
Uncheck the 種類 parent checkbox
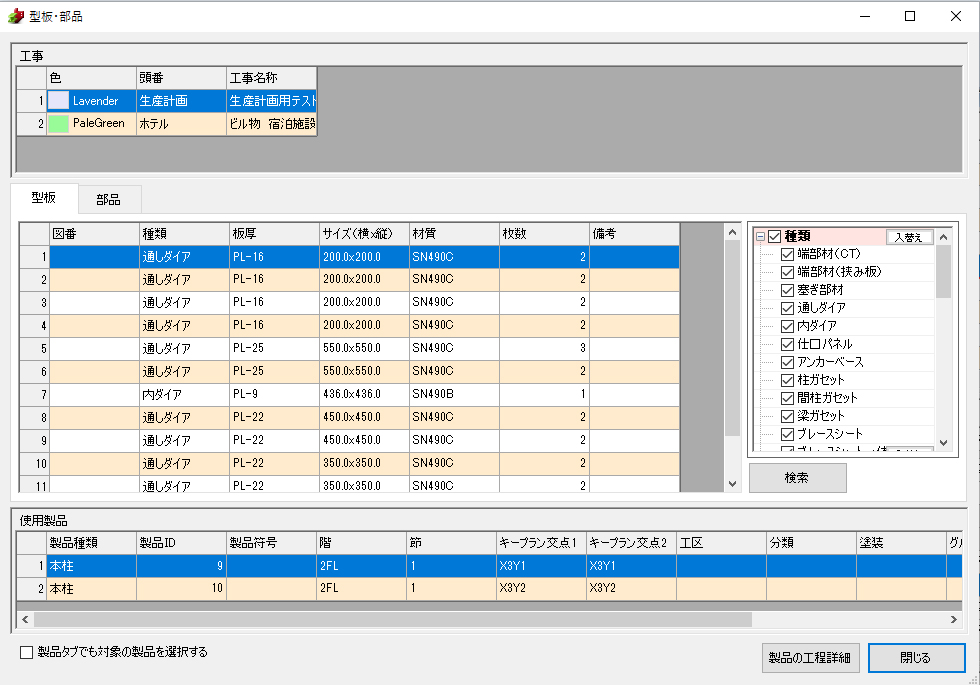[774, 237]
